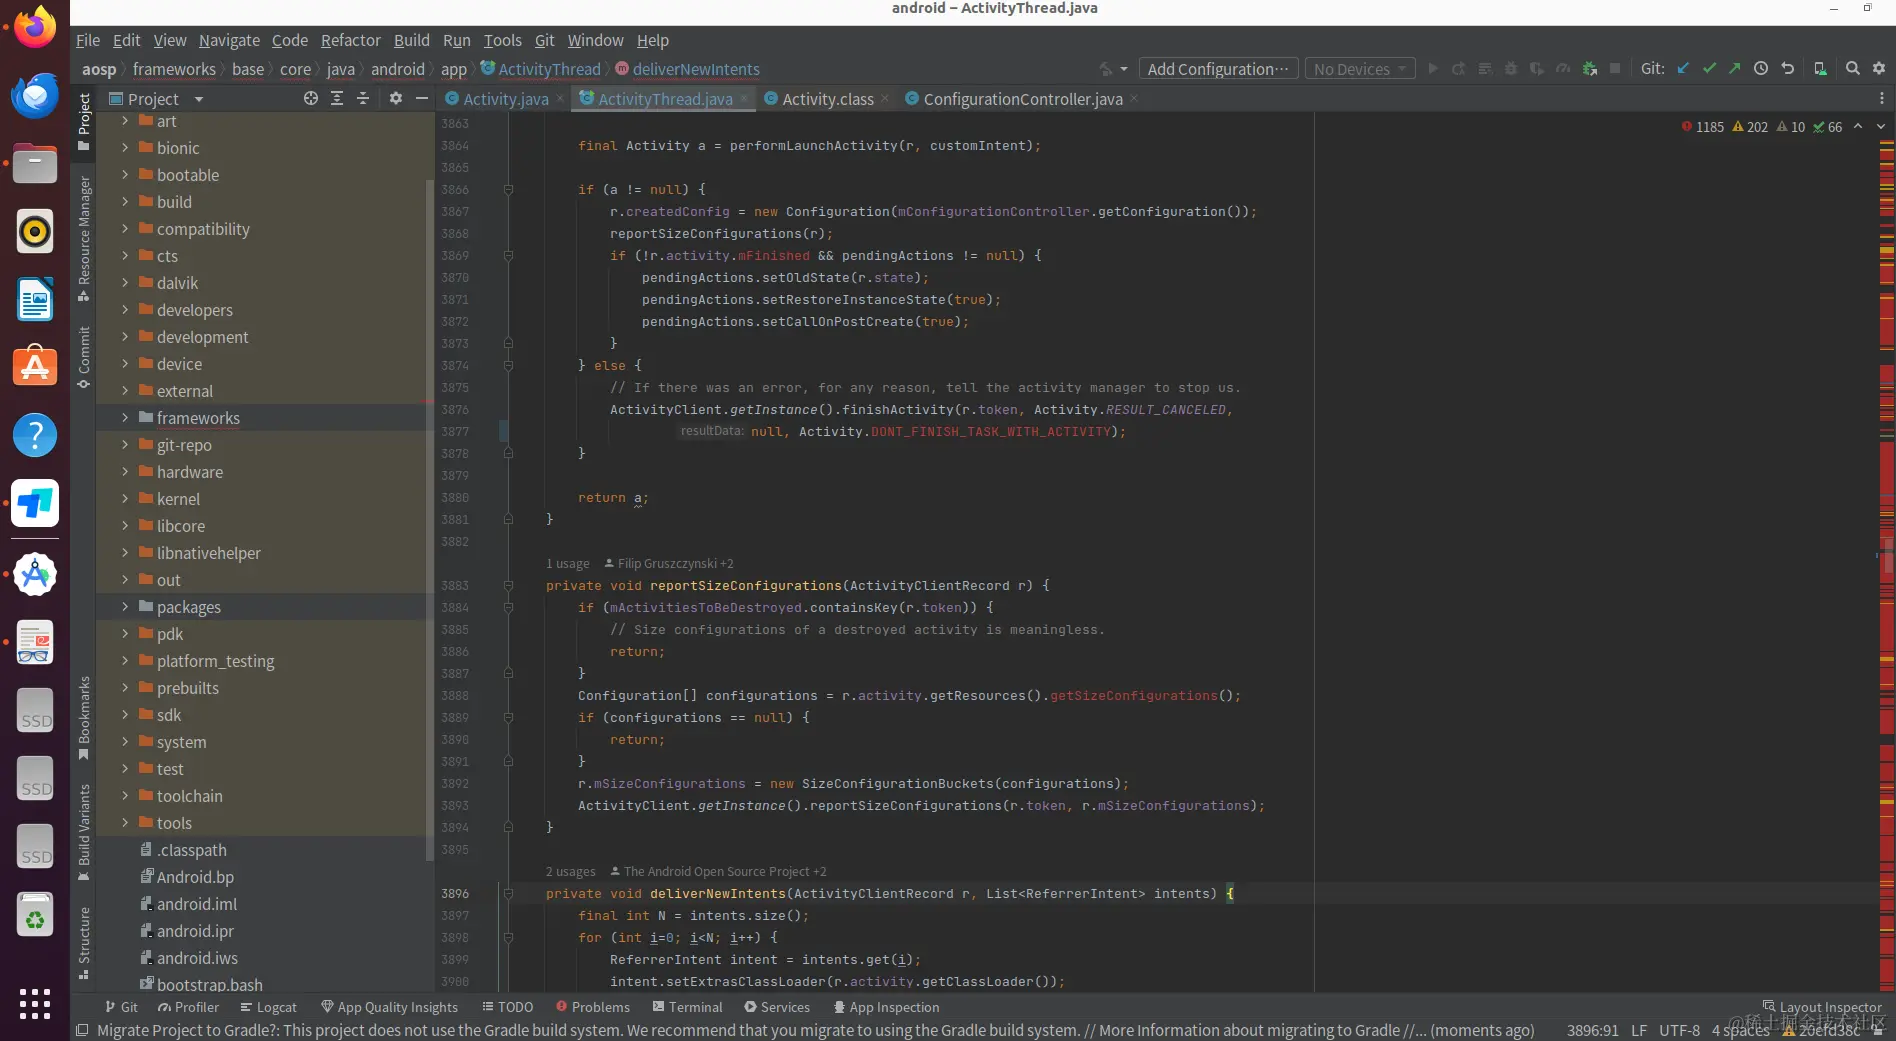Toggle the Structure tool window

(84, 943)
